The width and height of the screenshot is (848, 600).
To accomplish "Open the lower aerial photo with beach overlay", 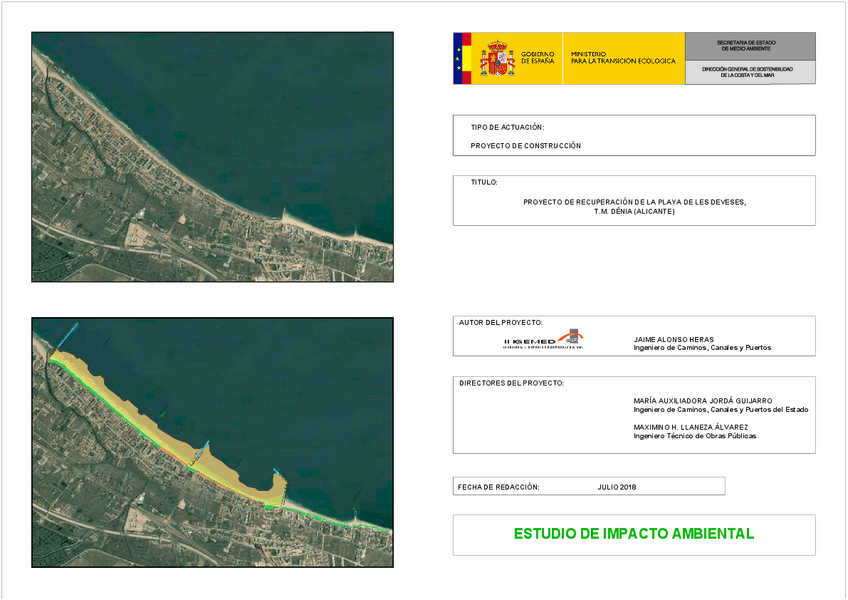I will [213, 443].
